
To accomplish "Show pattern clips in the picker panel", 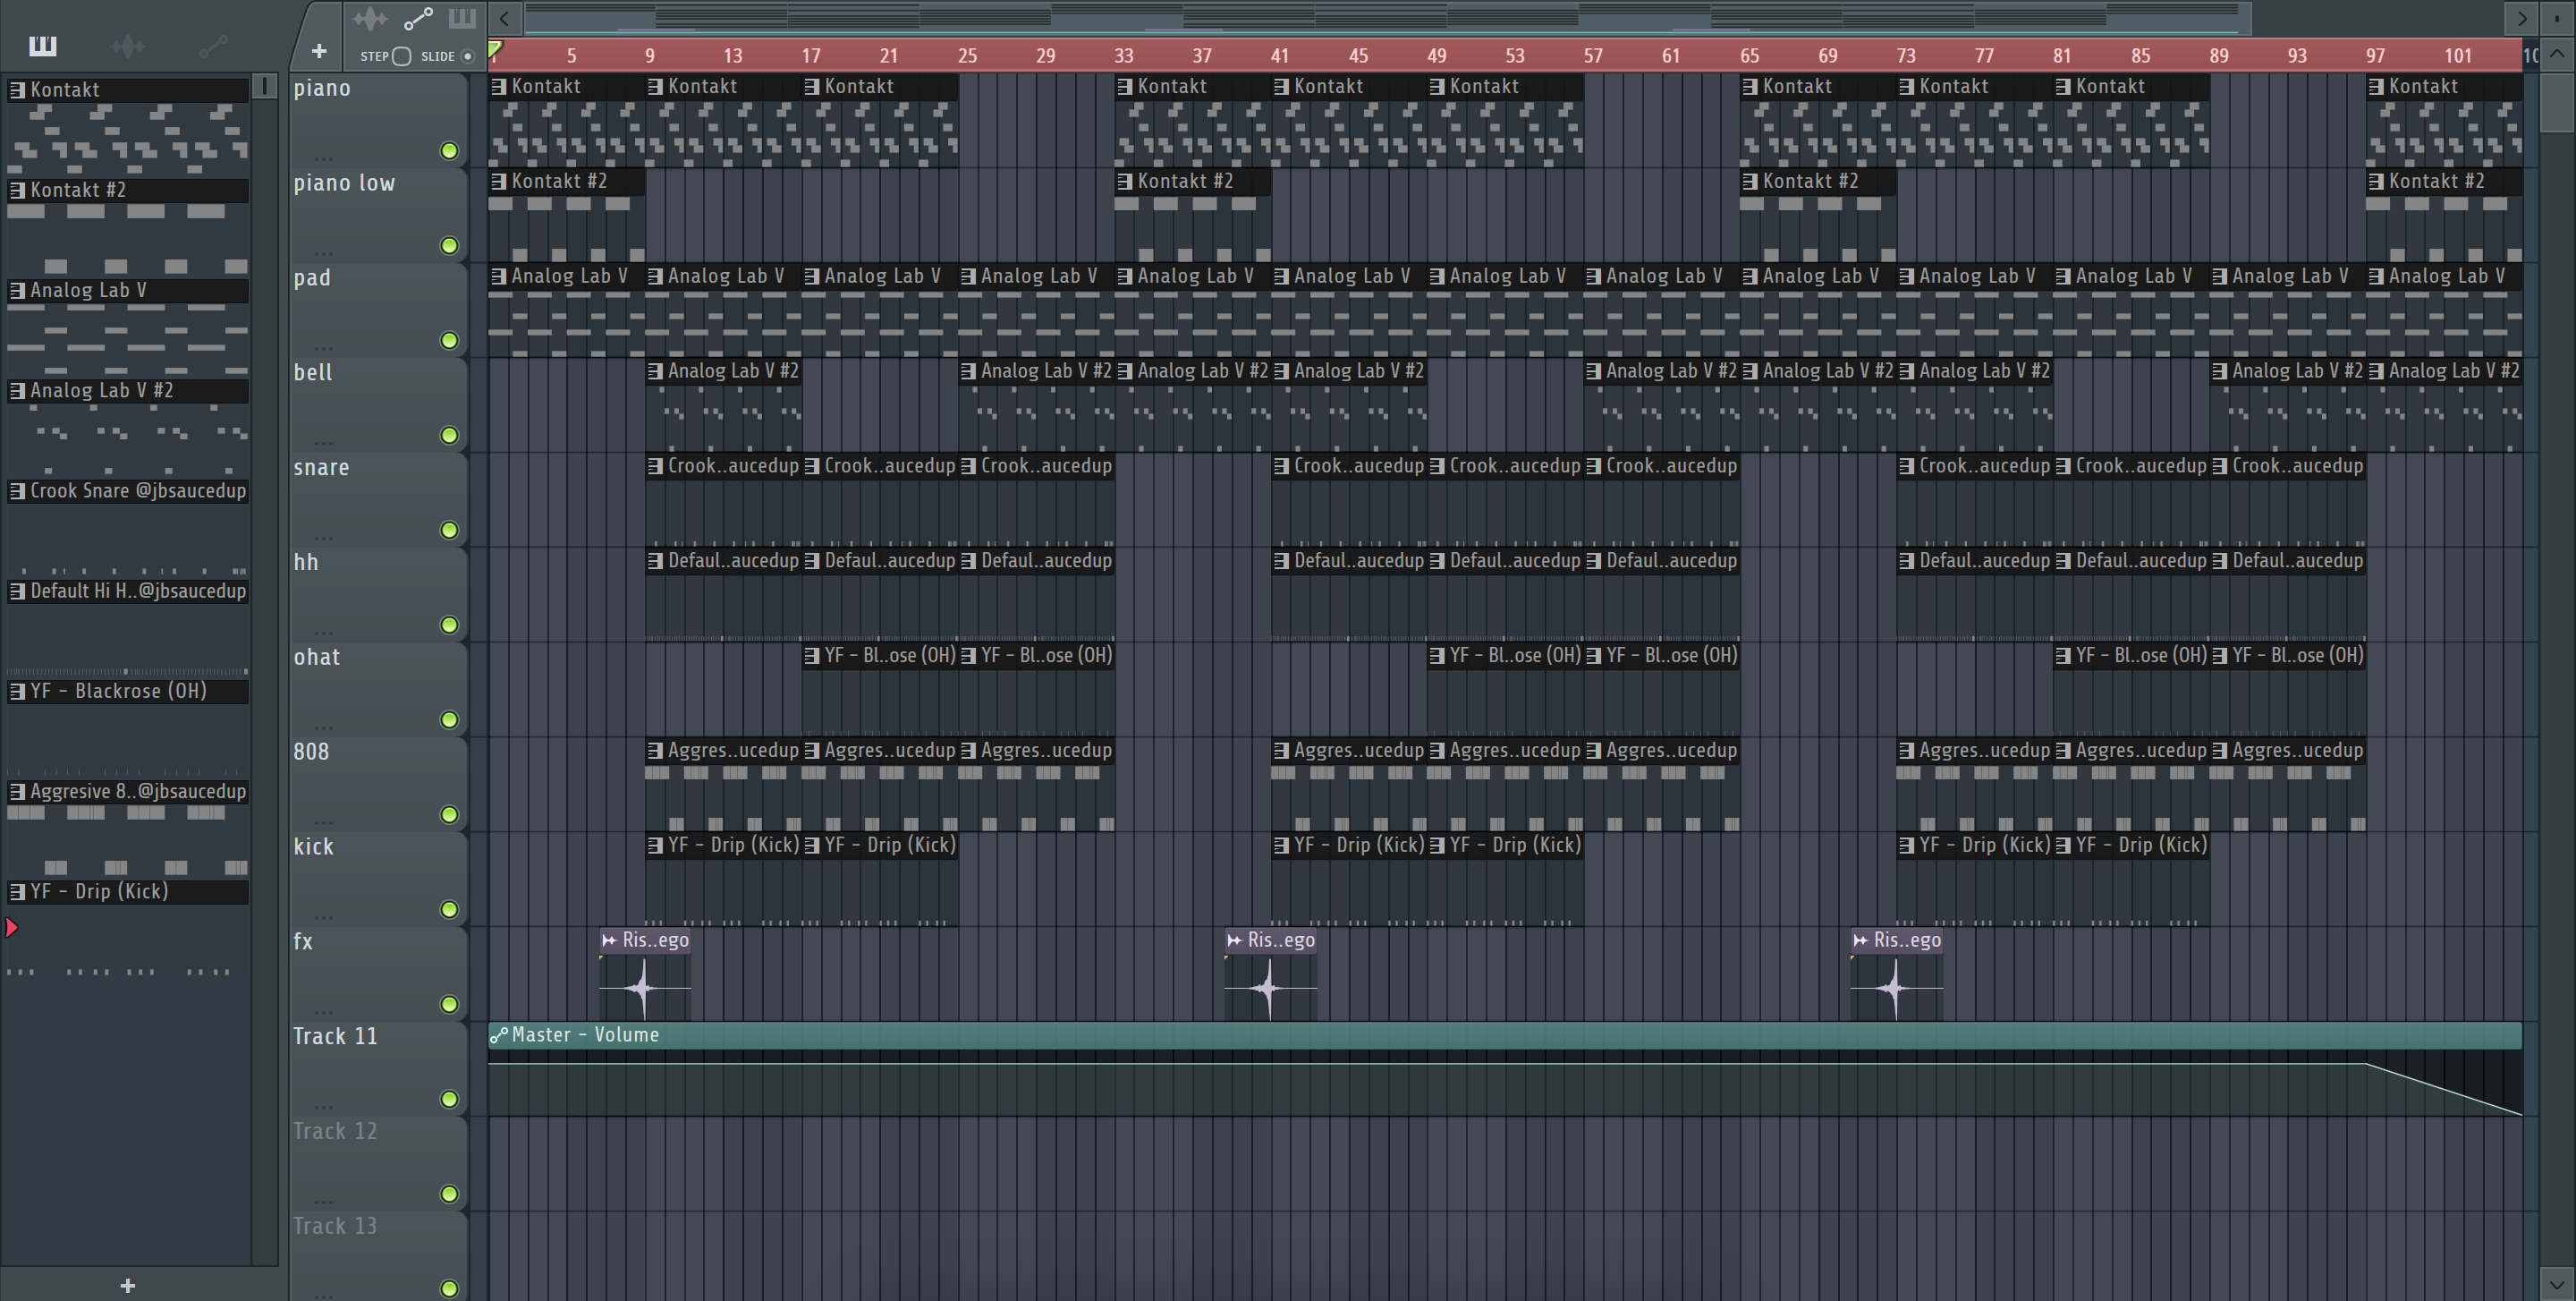I will point(43,45).
